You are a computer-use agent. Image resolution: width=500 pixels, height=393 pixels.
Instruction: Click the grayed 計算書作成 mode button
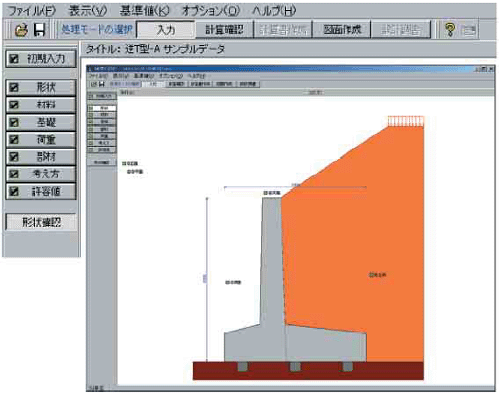[x=283, y=30]
